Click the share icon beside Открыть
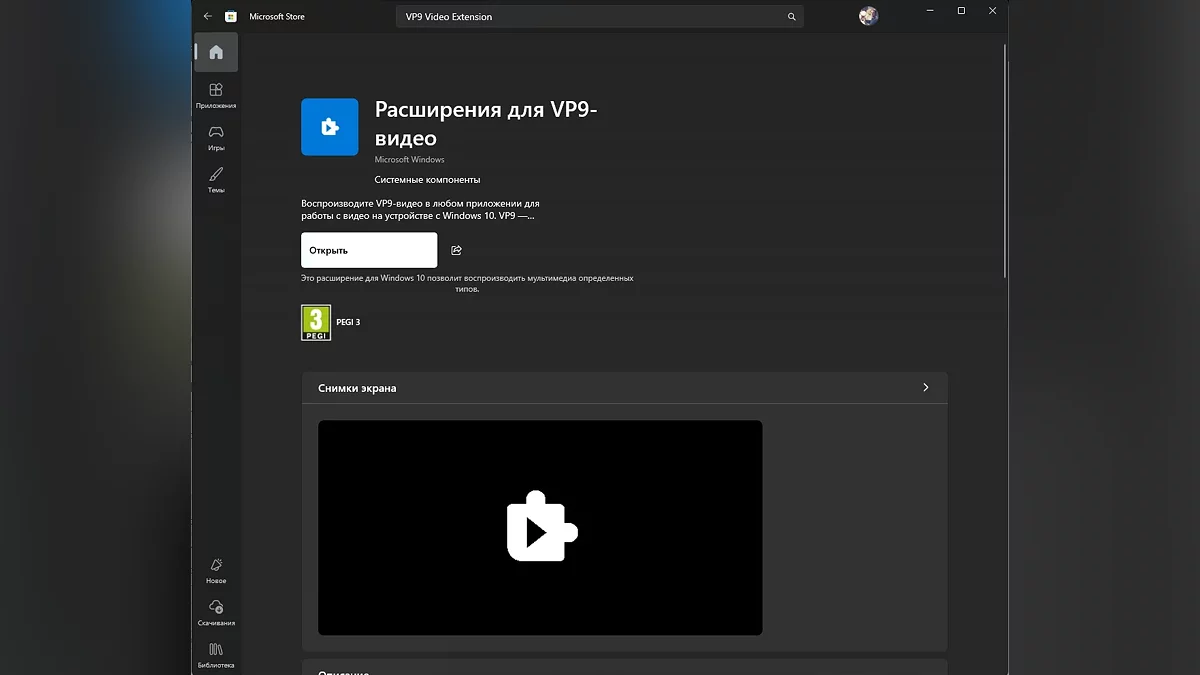Image resolution: width=1200 pixels, height=675 pixels. 456,250
